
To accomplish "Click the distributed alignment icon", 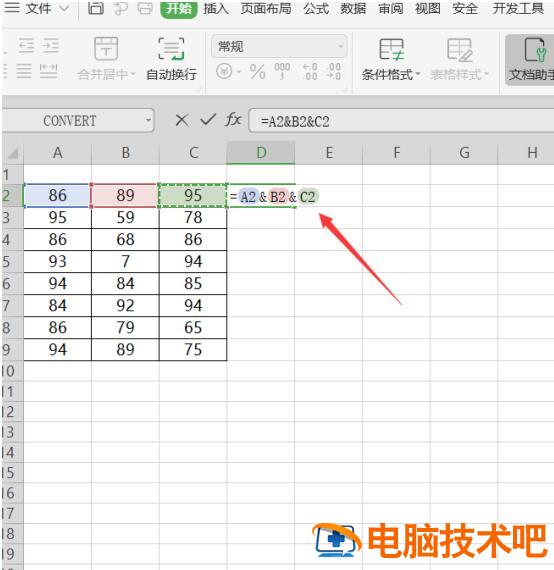I will tap(48, 71).
